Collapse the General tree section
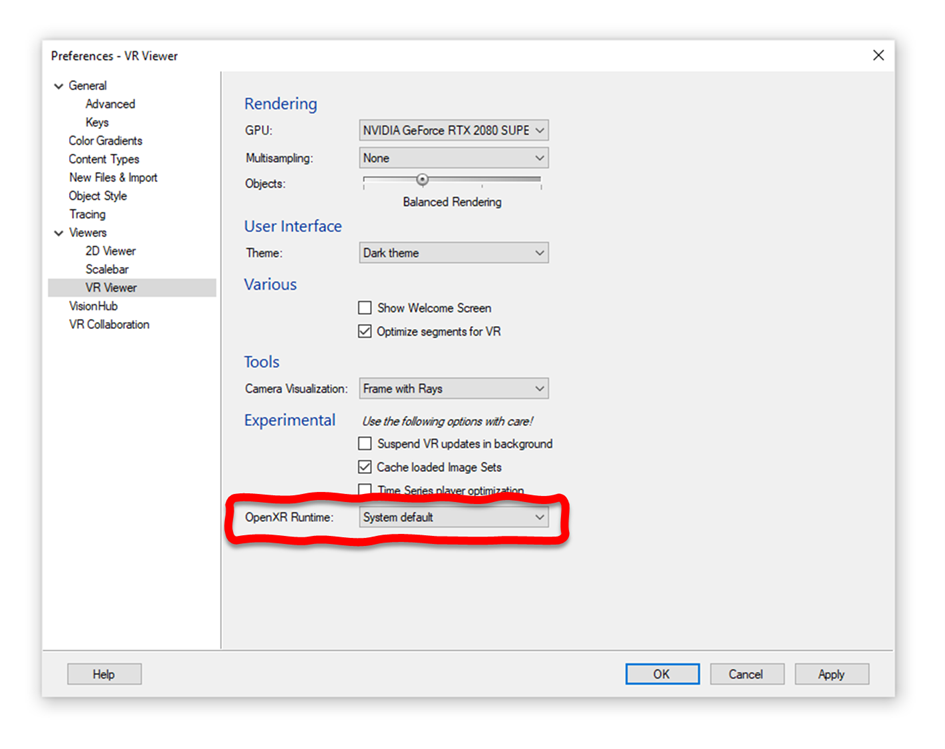 (59, 86)
